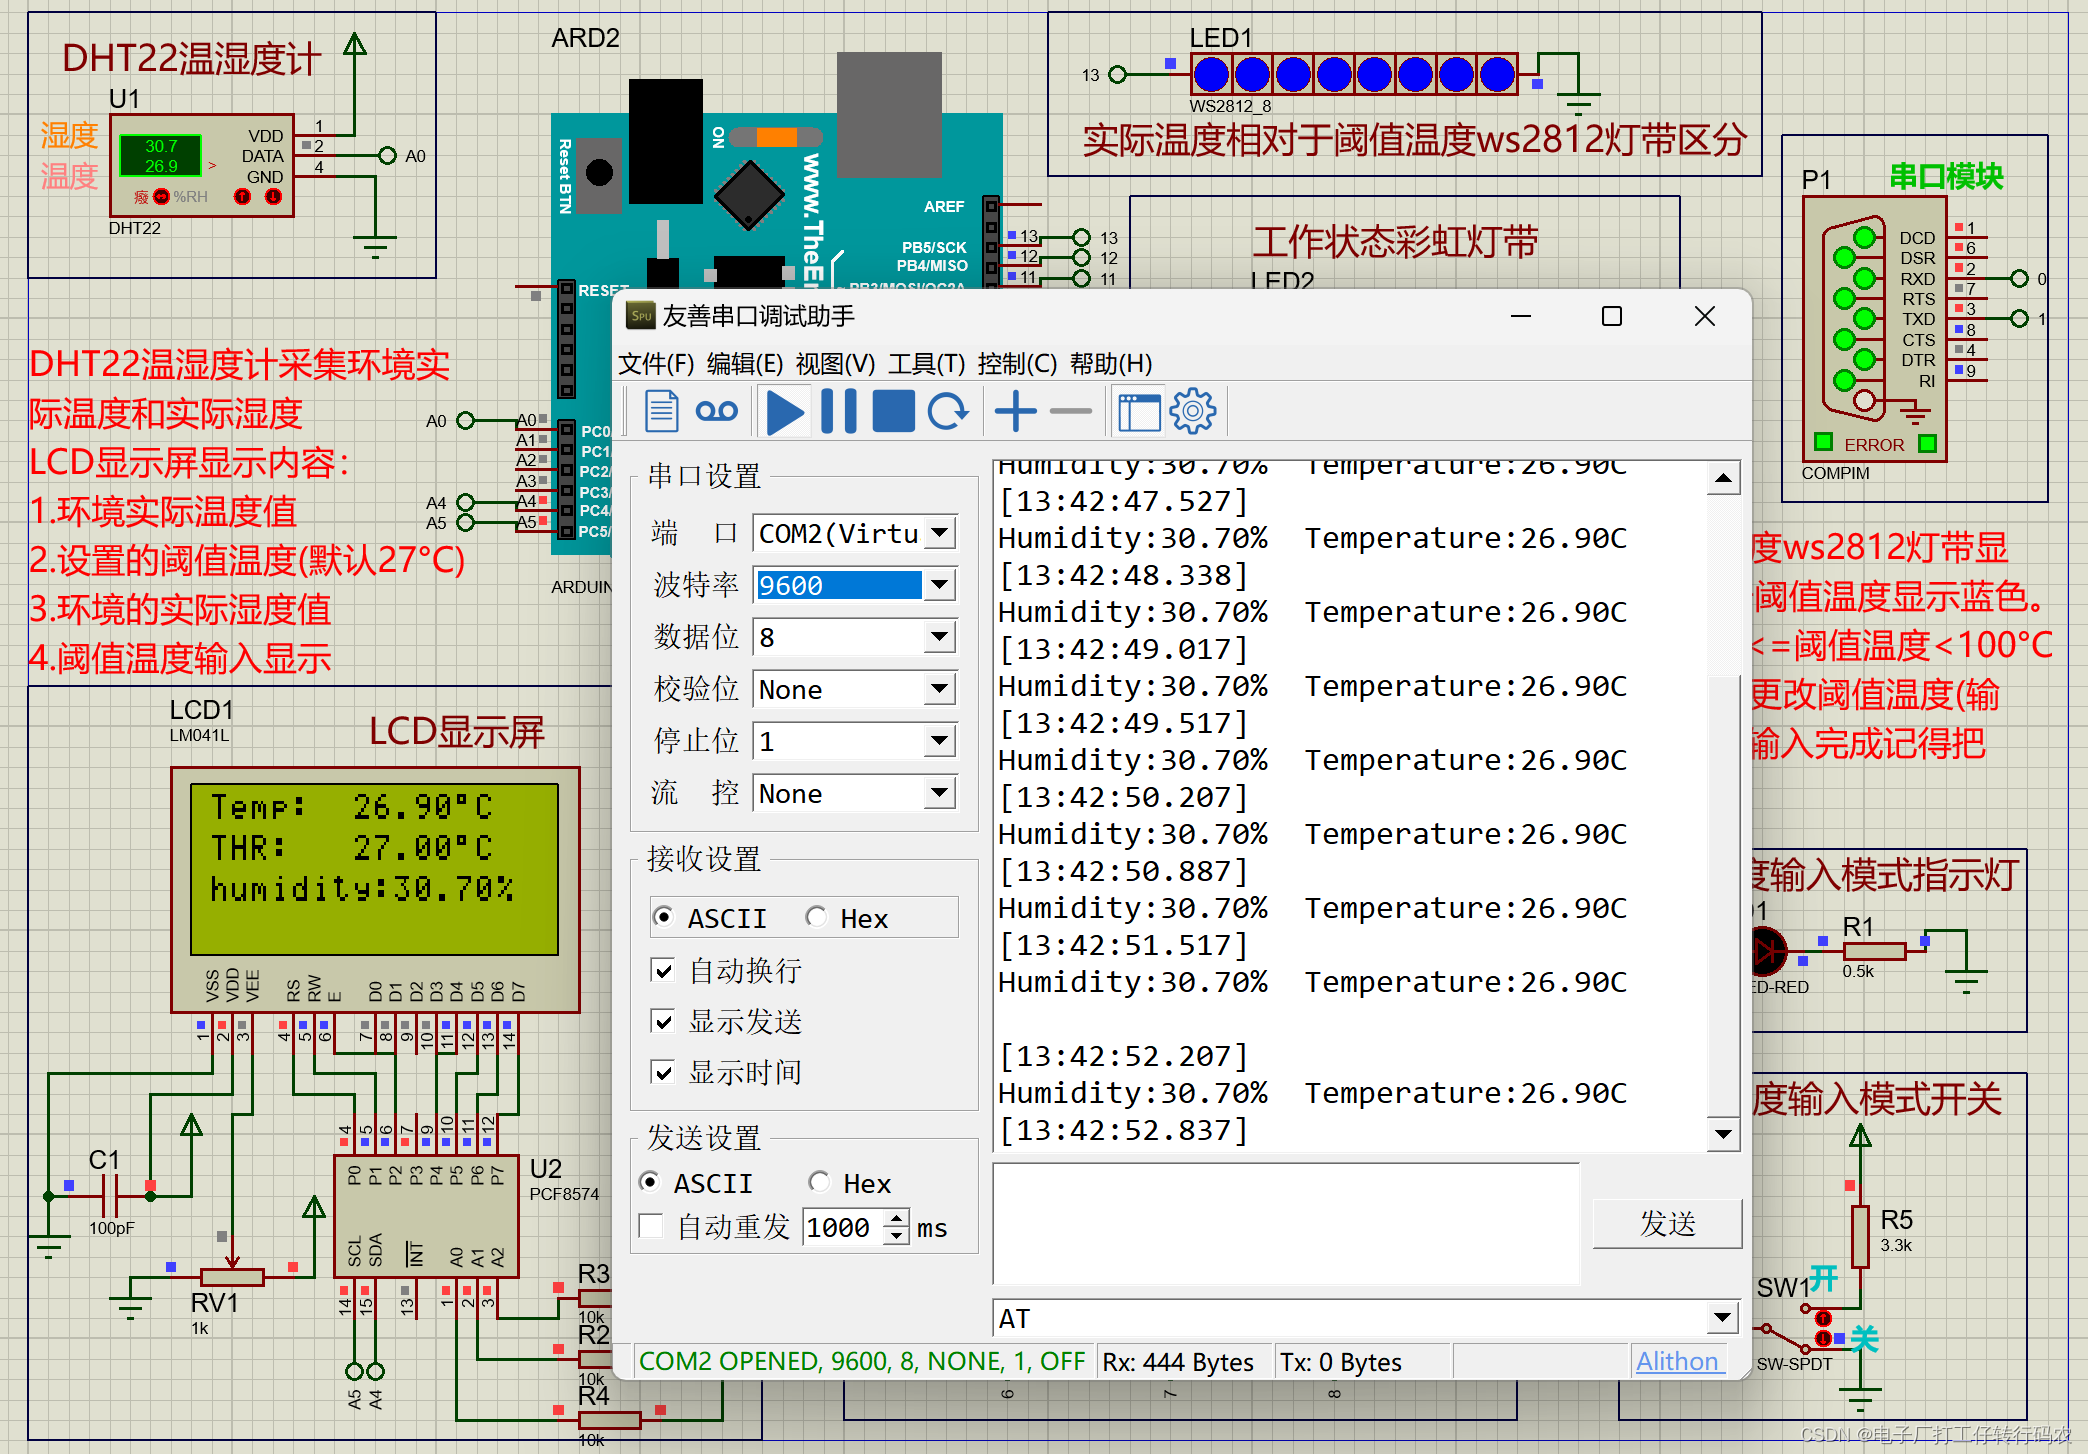Click the loop/record icon in serial toolbar

coord(716,412)
